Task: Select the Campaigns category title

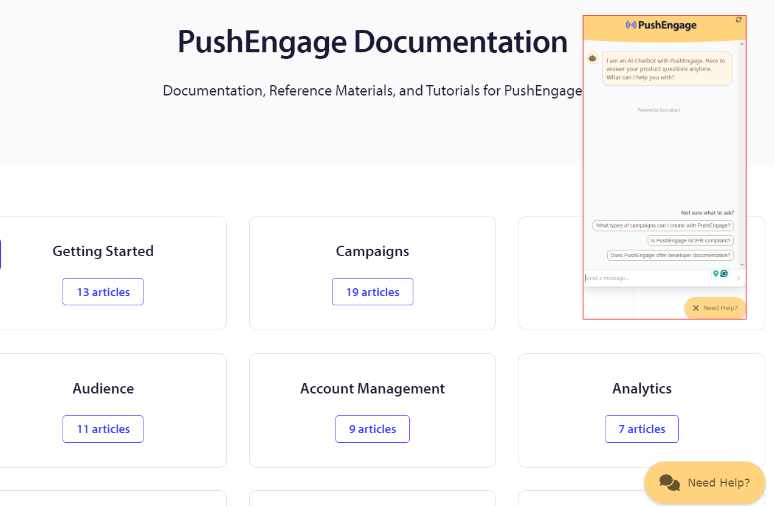Action: (x=373, y=251)
